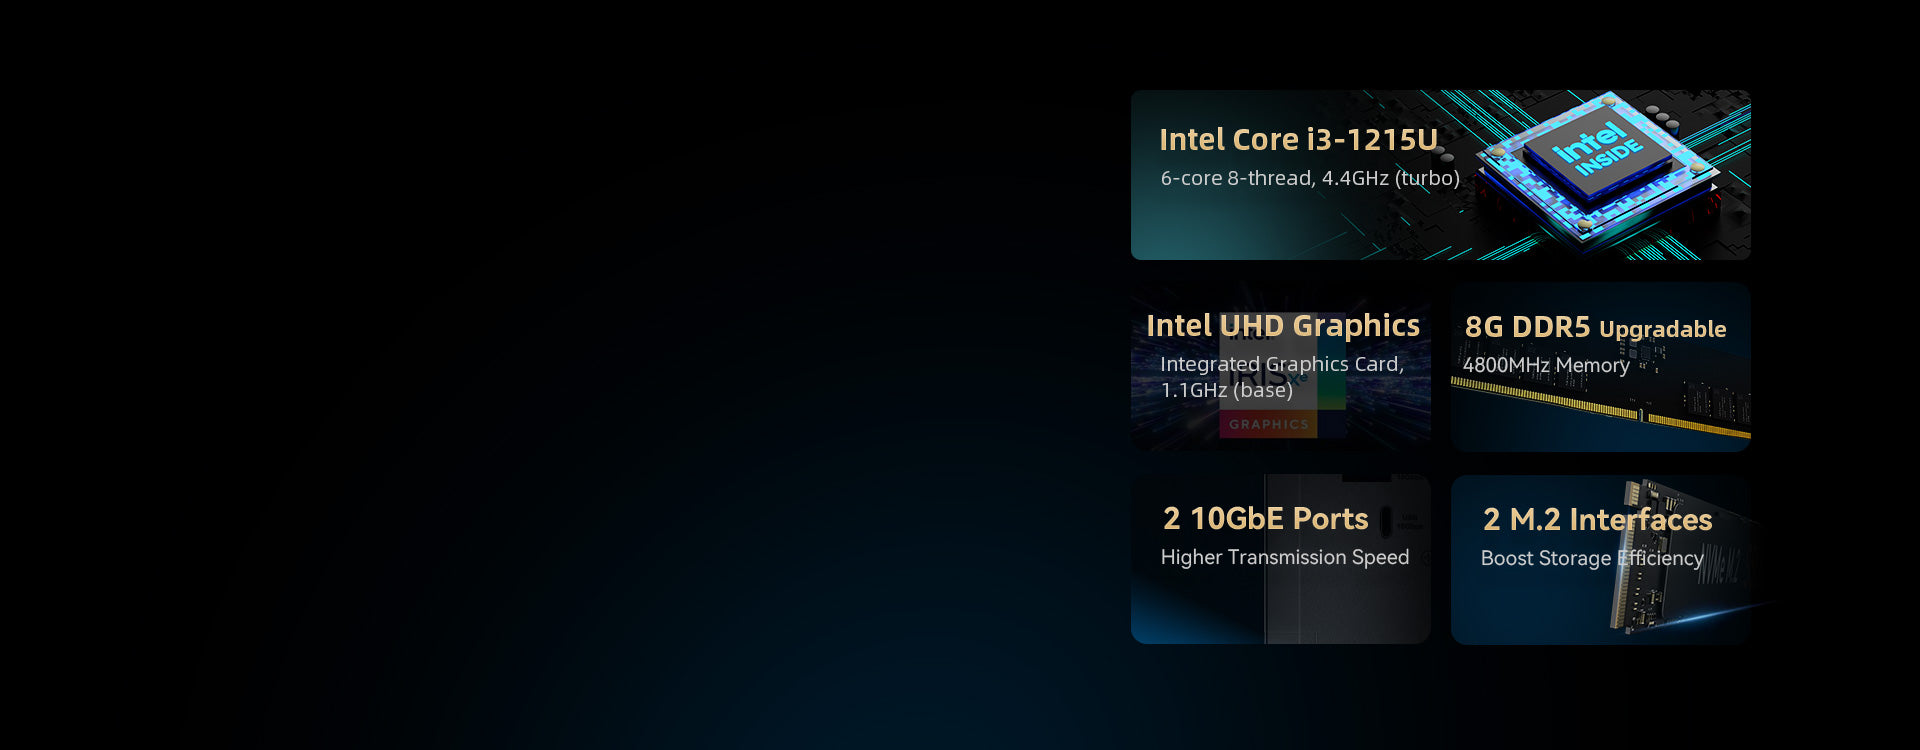Click the Higher Transmission Speed text
The image size is (1920, 750).
point(1284,558)
